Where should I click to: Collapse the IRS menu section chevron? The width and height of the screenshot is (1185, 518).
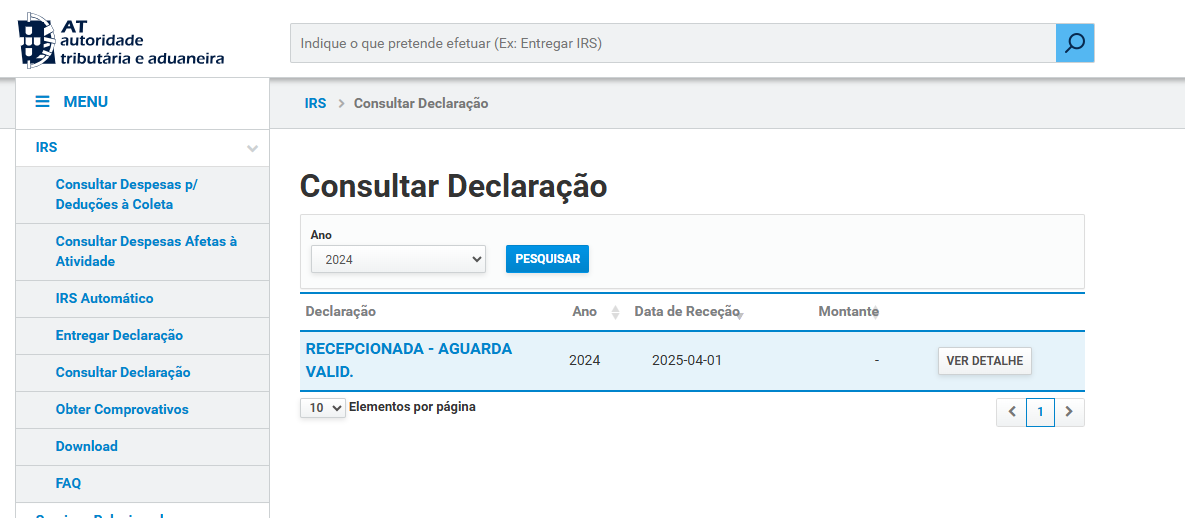pyautogui.click(x=252, y=148)
